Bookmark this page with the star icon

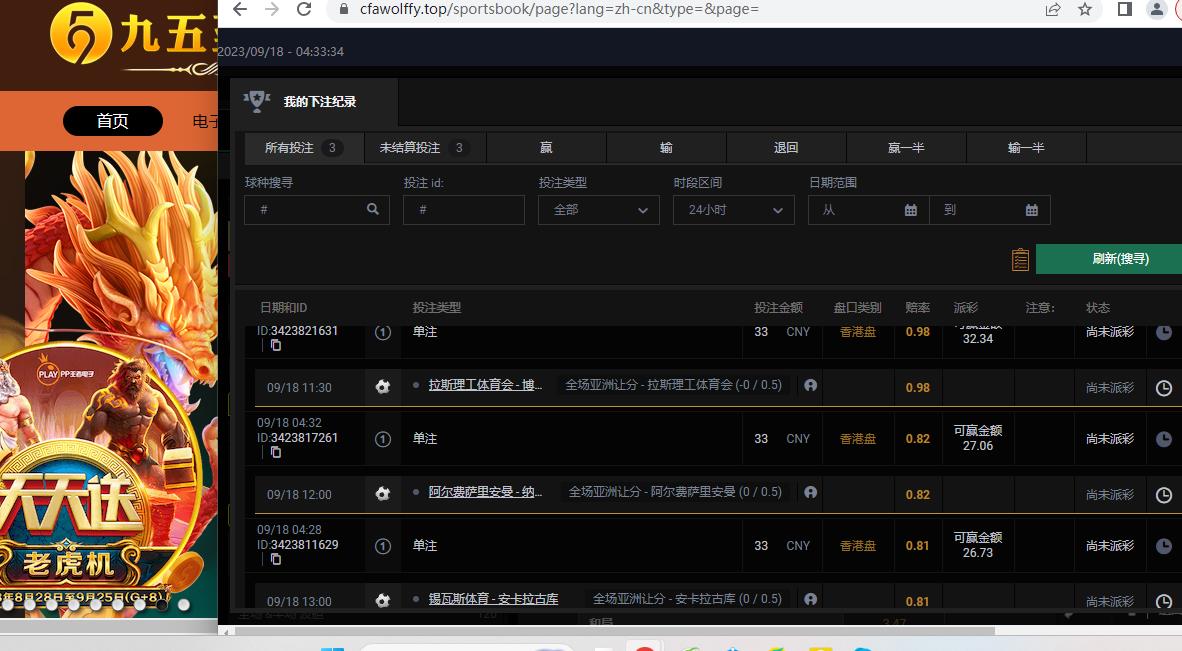(1085, 9)
